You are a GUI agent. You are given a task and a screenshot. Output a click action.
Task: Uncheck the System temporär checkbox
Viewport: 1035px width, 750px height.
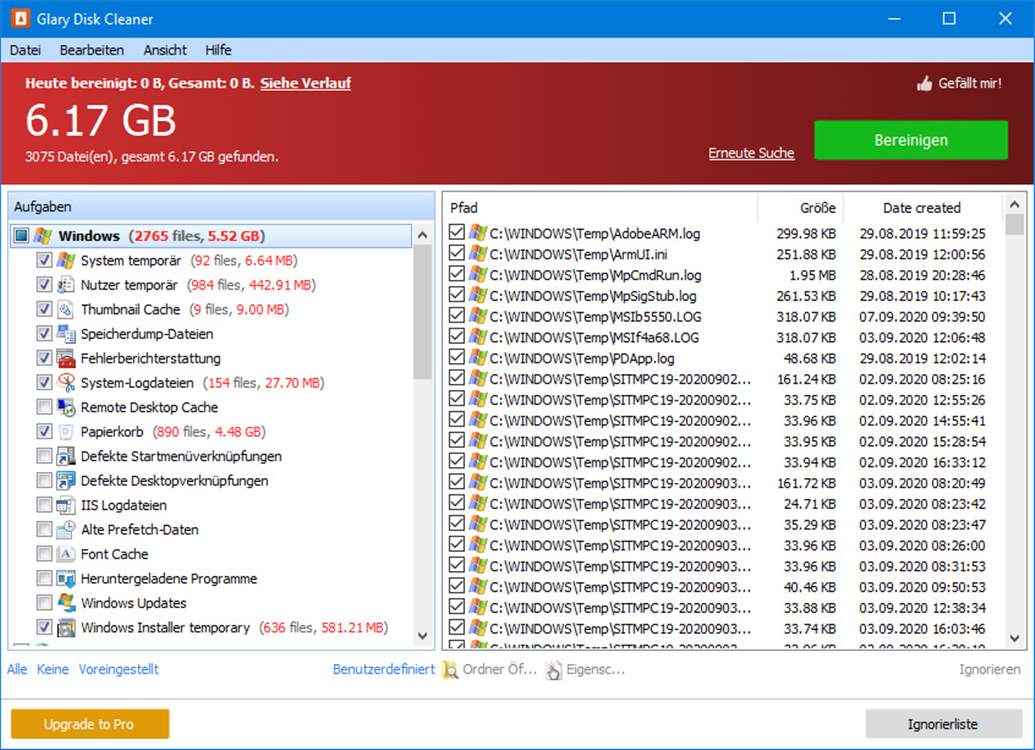point(44,260)
